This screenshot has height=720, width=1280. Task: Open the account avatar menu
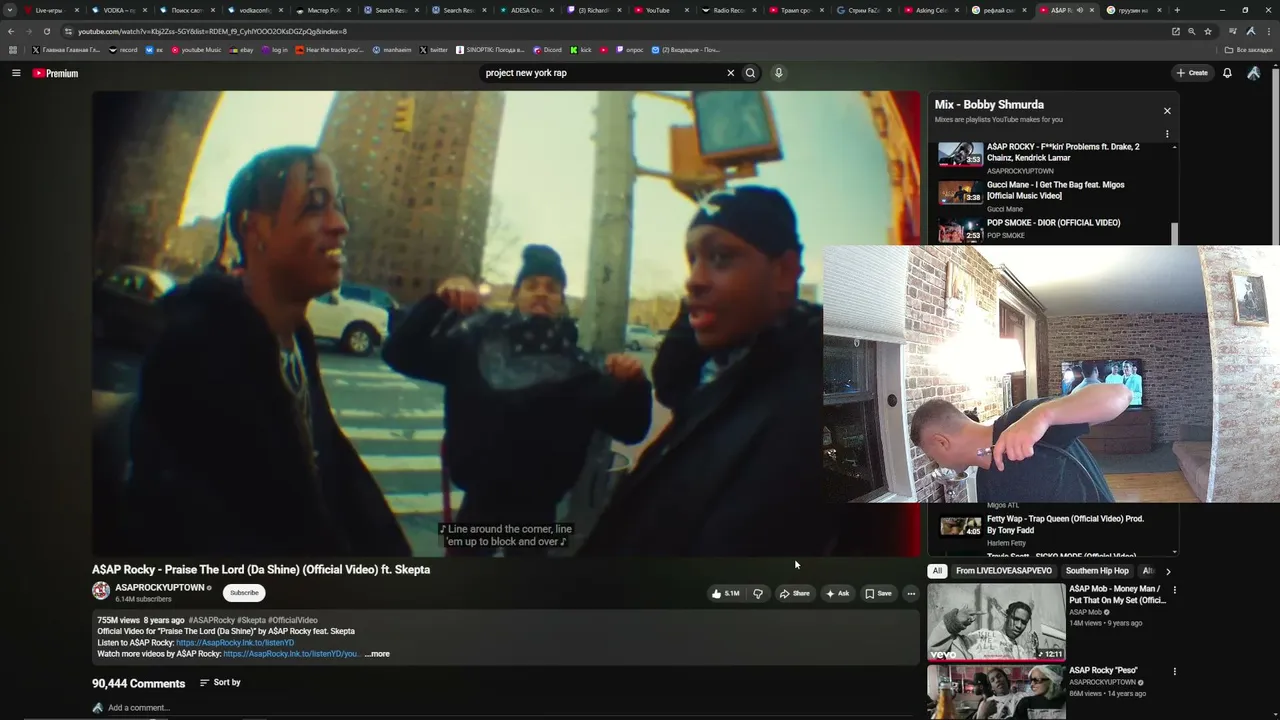coord(1253,73)
